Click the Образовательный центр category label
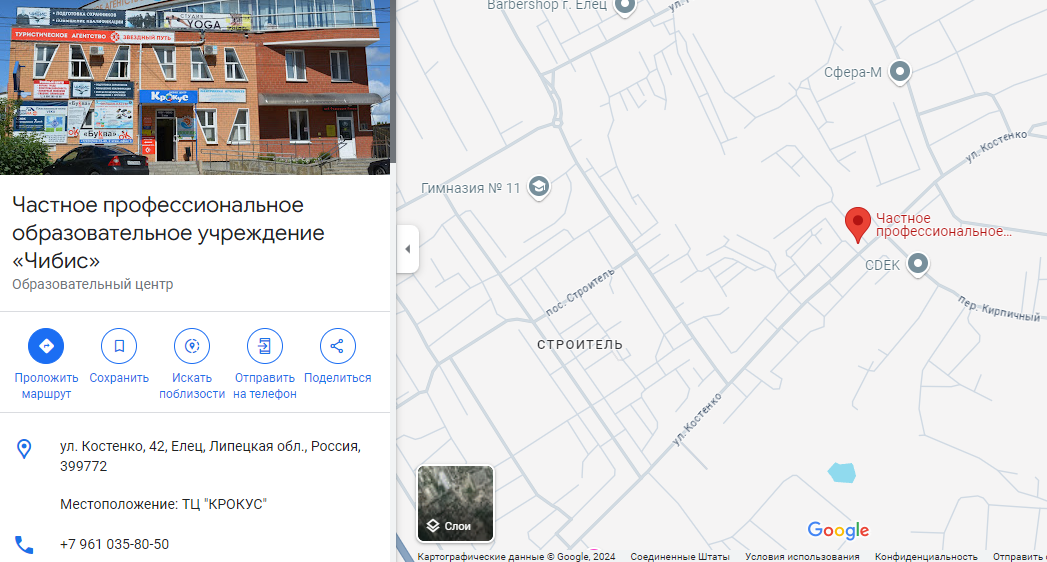The width and height of the screenshot is (1047, 562). click(93, 284)
